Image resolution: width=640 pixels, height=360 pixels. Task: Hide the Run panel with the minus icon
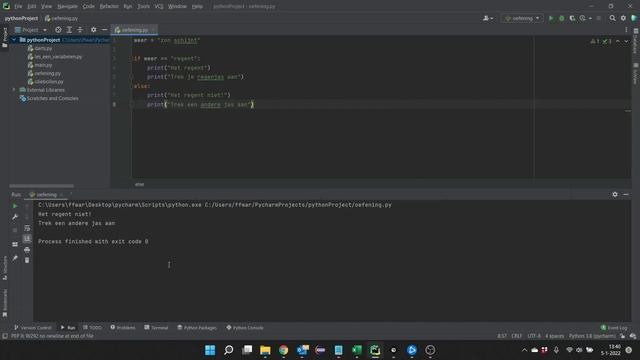pos(626,195)
